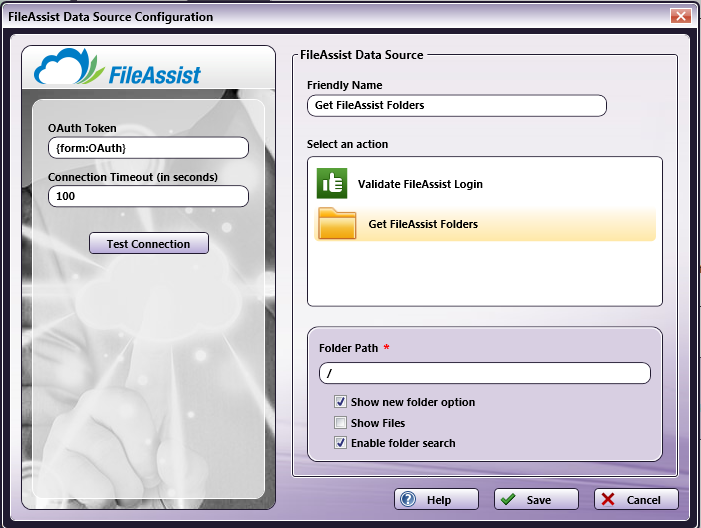Cancel the configuration dialog
This screenshot has height=528, width=701.
tap(636, 499)
